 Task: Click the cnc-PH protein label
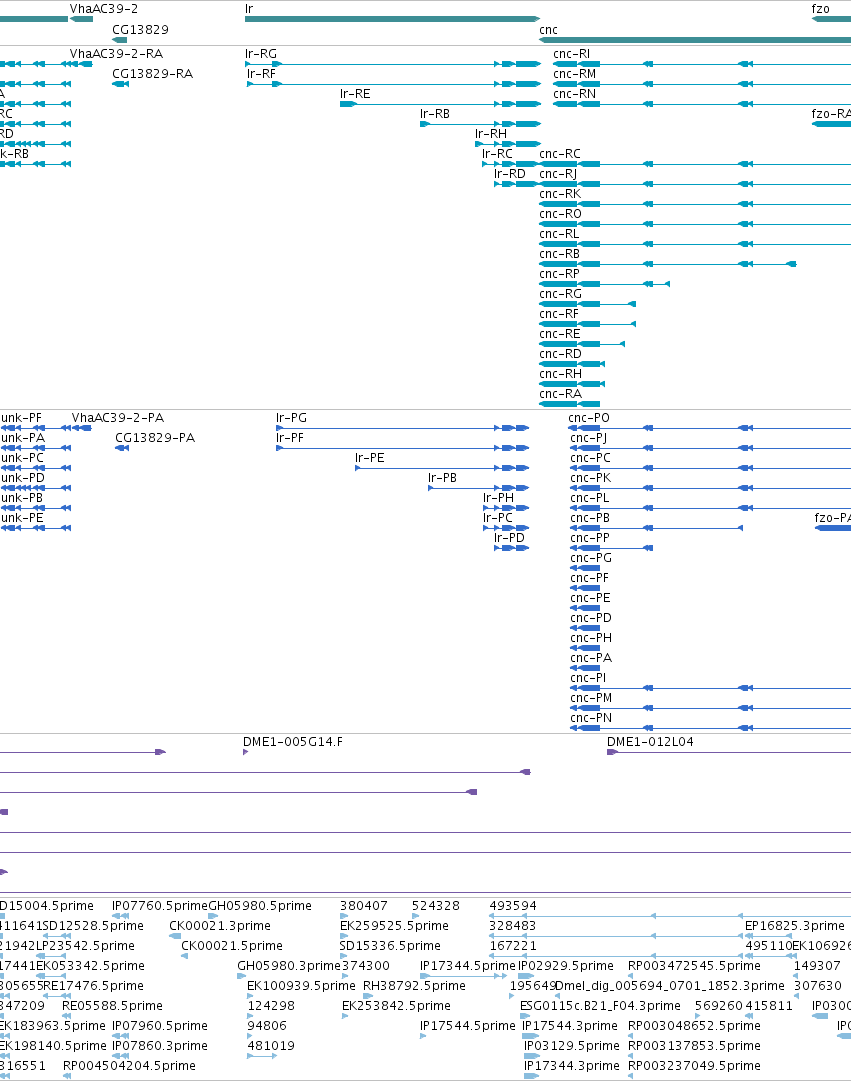[x=591, y=638]
